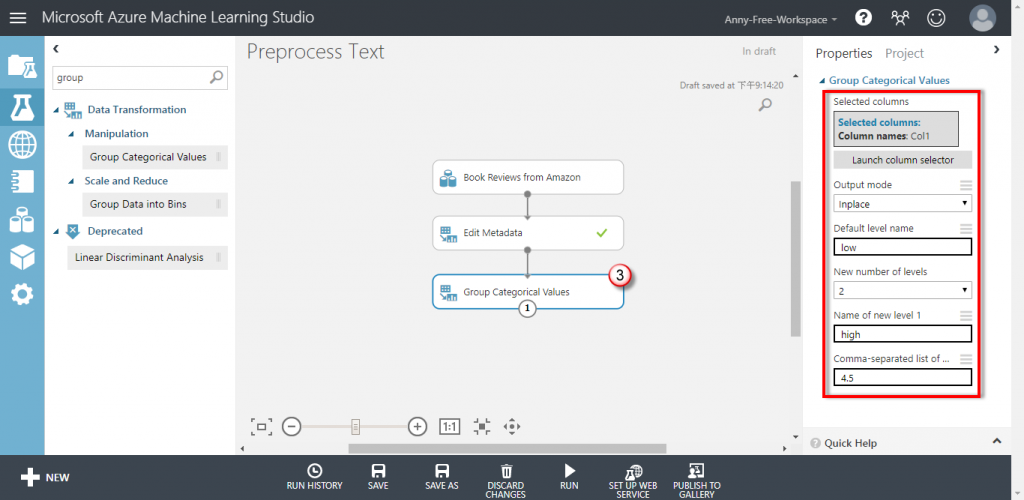Viewport: 1024px width, 500px height.
Task: Click Set Up Web Service button
Action: [633, 481]
